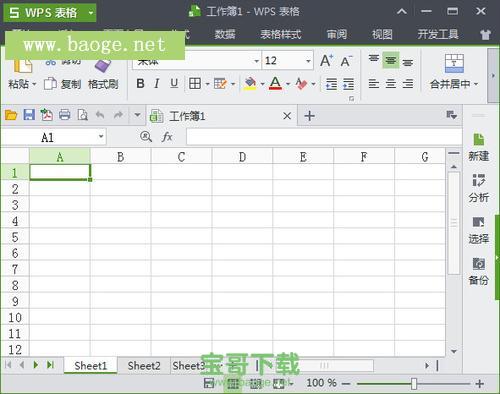Click the redo arrow

(x=118, y=115)
